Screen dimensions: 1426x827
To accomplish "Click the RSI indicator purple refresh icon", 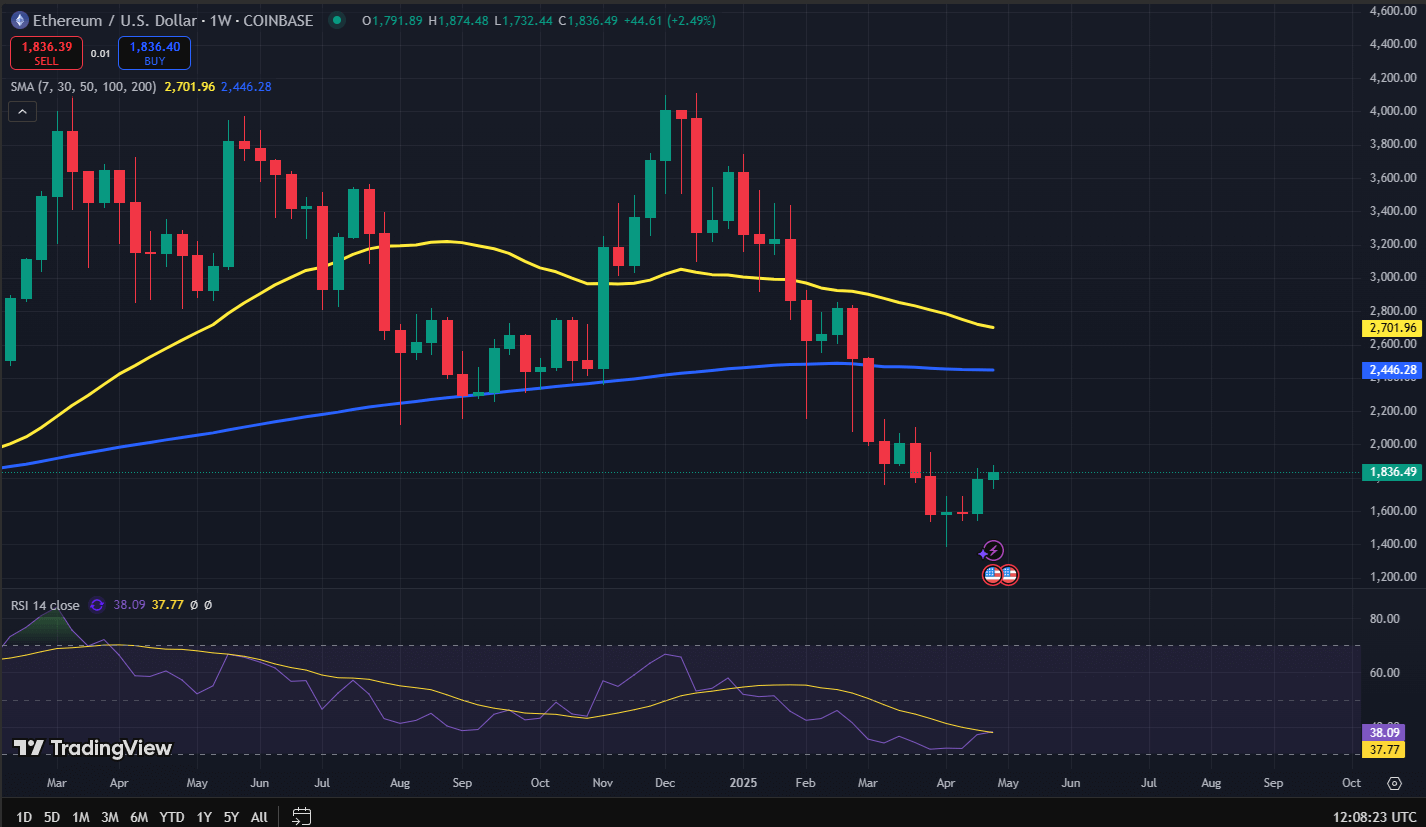I will click(x=97, y=605).
